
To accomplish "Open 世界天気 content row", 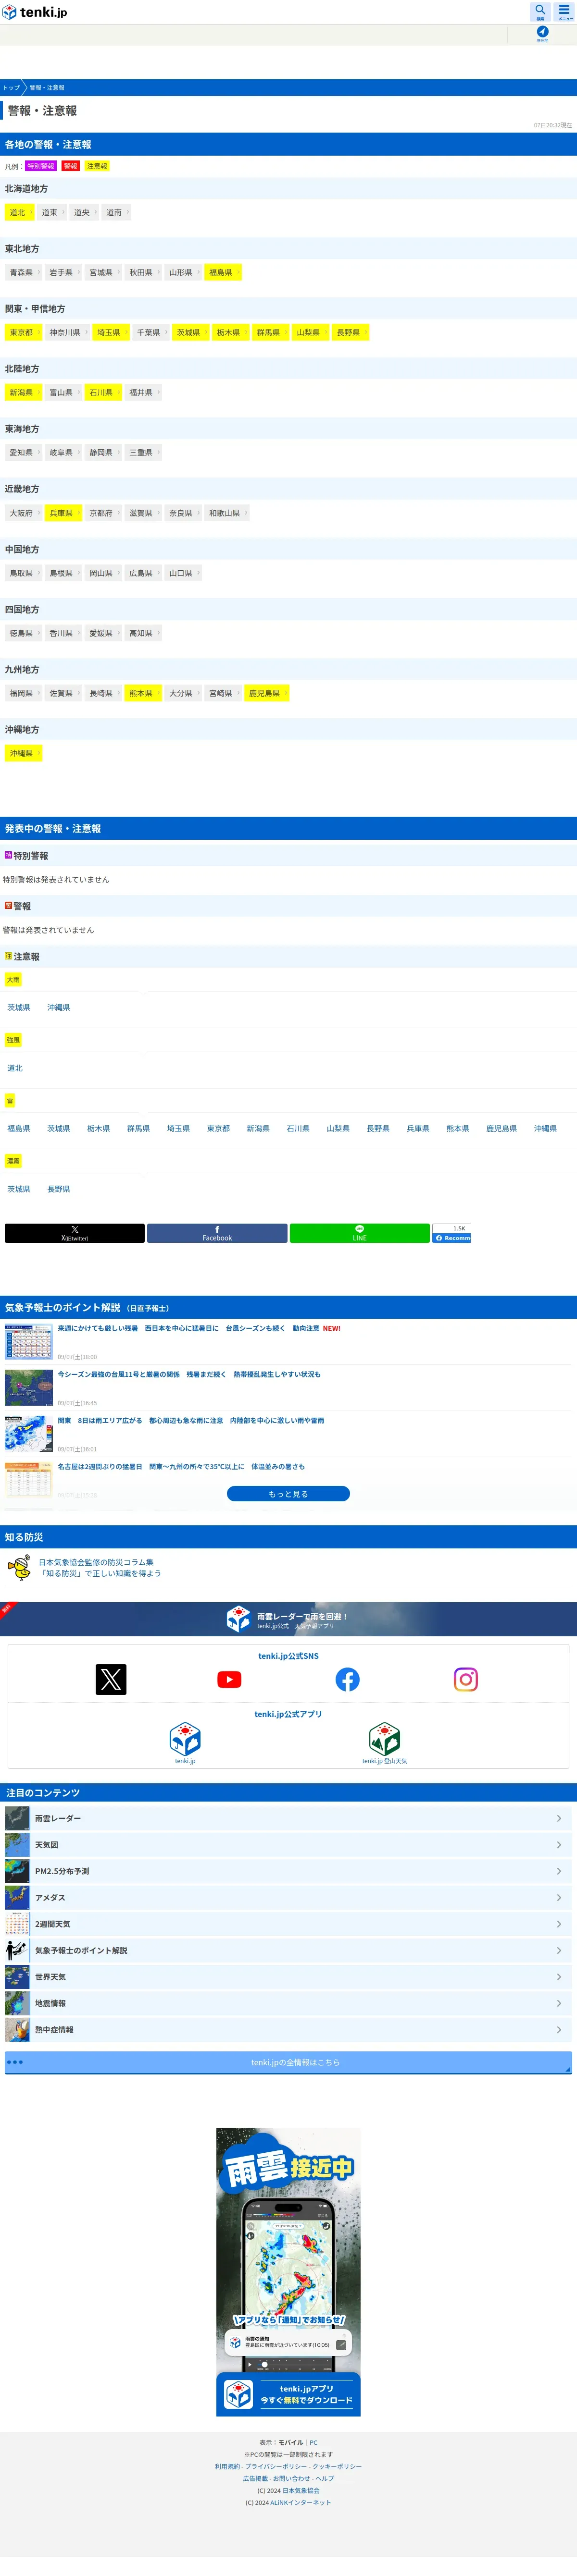I will click(x=288, y=1977).
